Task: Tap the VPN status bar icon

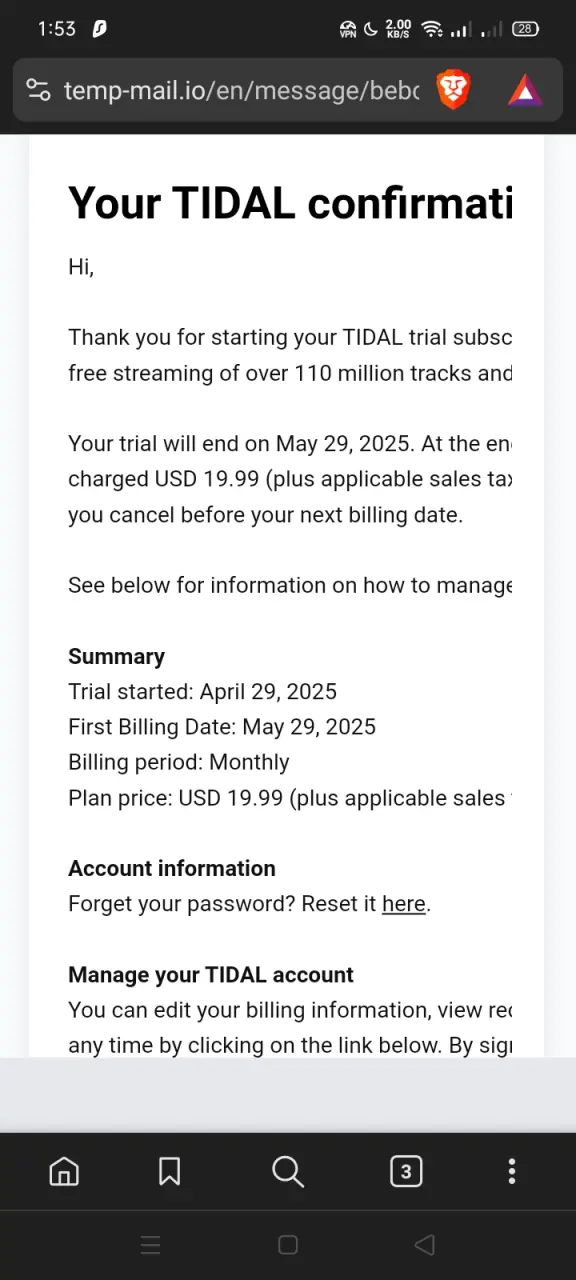Action: 348,29
